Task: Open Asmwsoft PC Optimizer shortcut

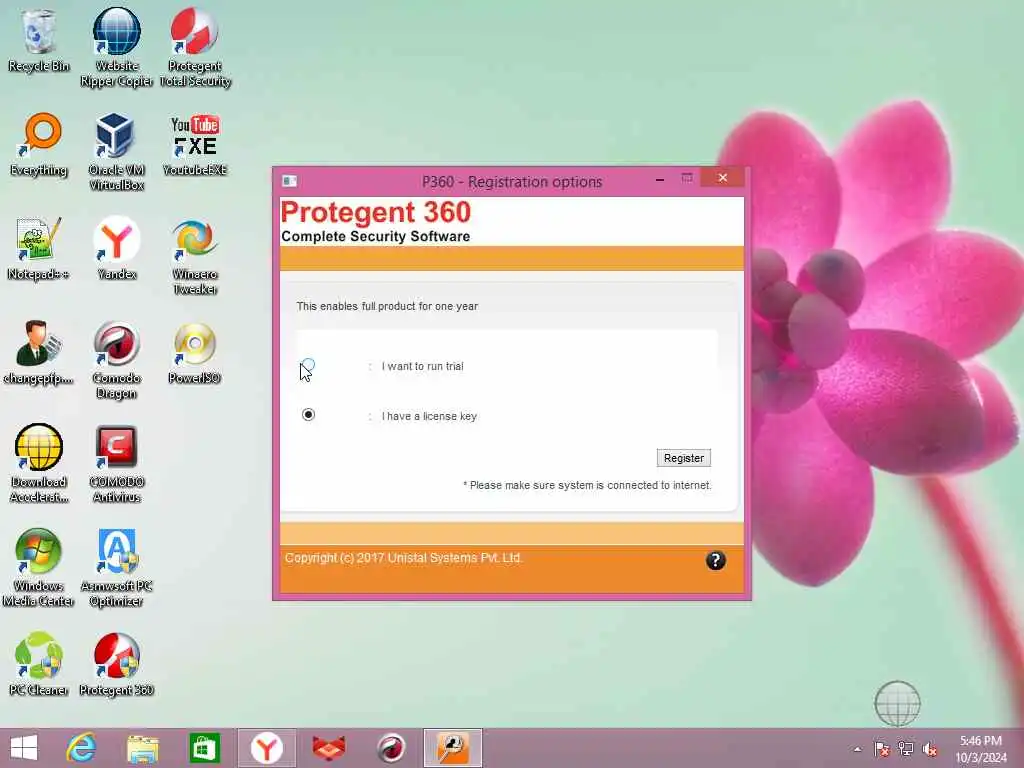Action: pyautogui.click(x=116, y=567)
